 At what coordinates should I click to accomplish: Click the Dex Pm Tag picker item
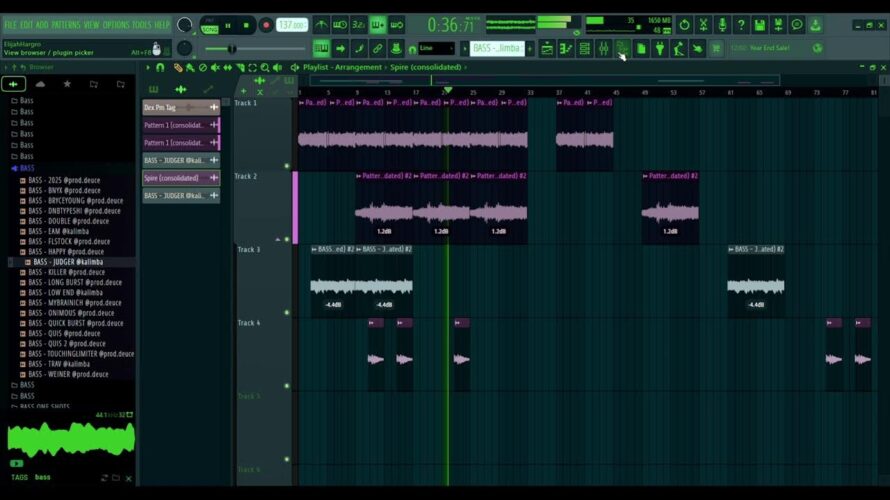pyautogui.click(x=181, y=107)
